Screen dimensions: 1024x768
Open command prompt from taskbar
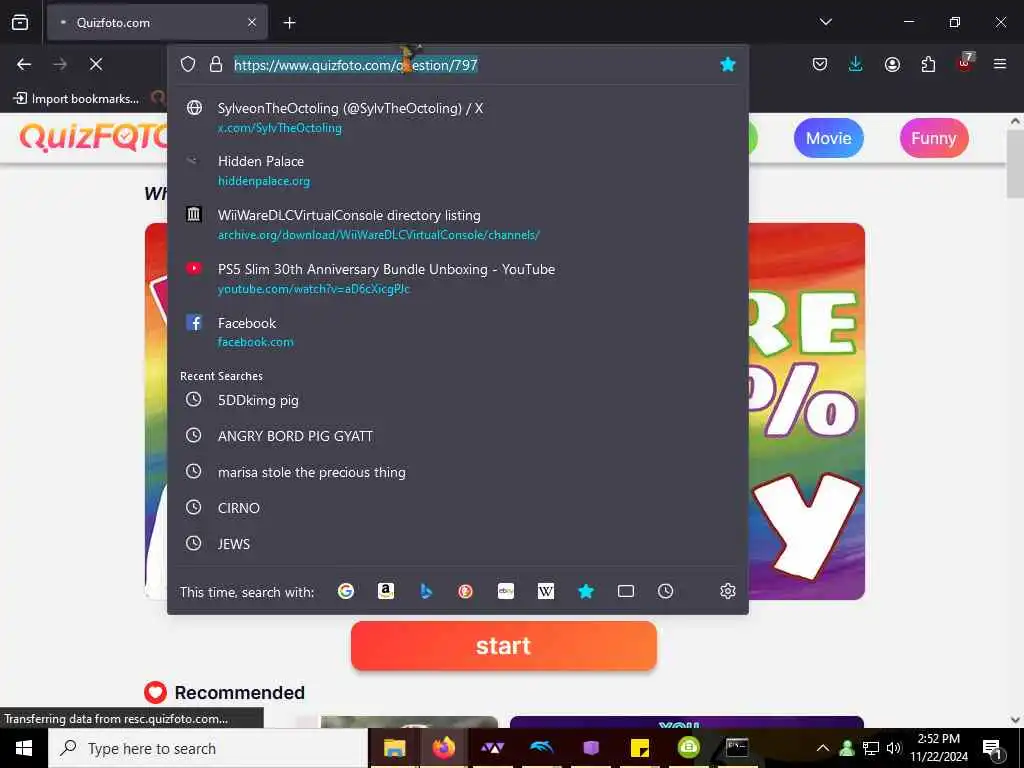click(x=737, y=748)
